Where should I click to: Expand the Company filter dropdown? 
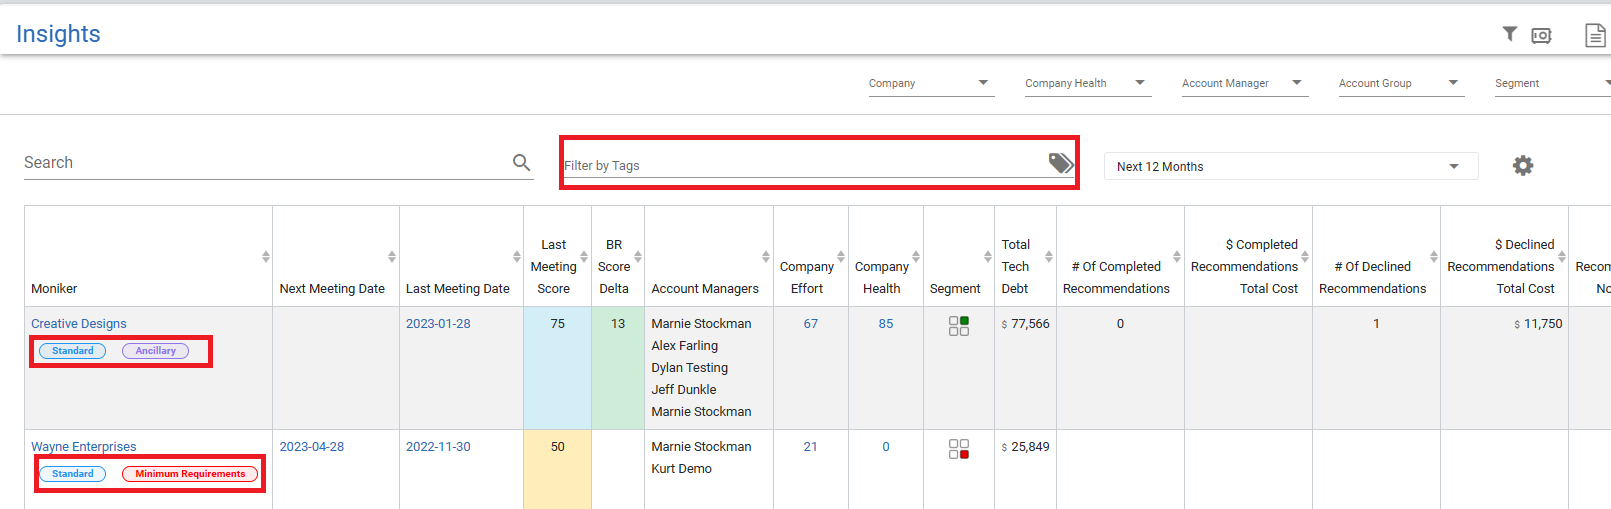coord(931,83)
